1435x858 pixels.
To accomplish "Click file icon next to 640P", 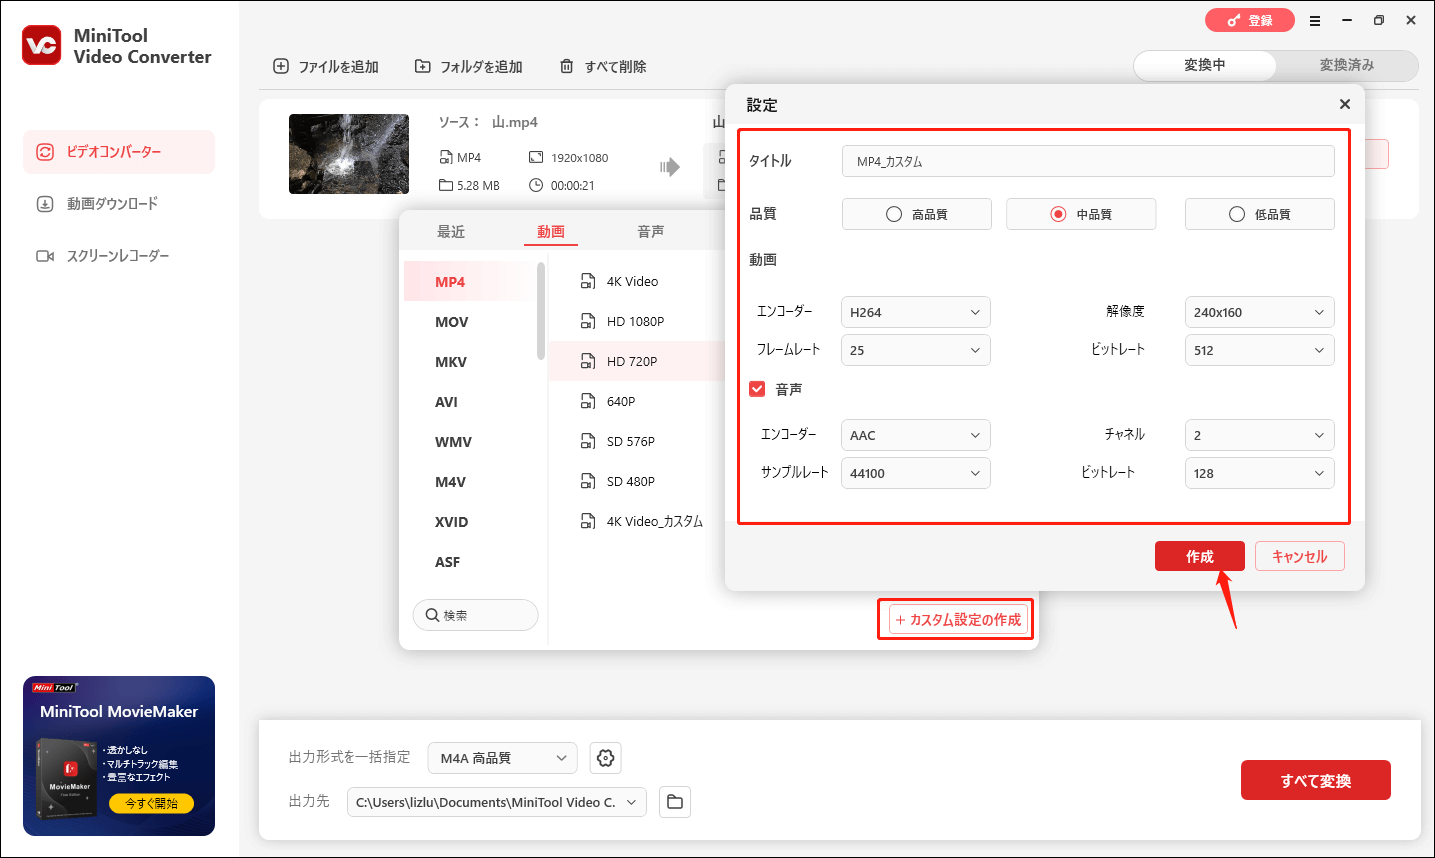I will [588, 401].
